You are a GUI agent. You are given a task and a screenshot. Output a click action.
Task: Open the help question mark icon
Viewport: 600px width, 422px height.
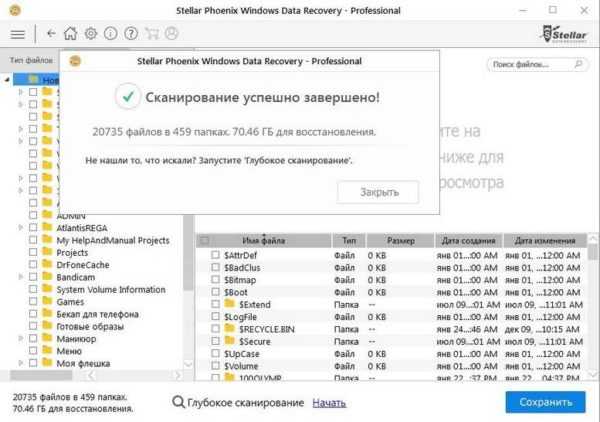tap(131, 34)
